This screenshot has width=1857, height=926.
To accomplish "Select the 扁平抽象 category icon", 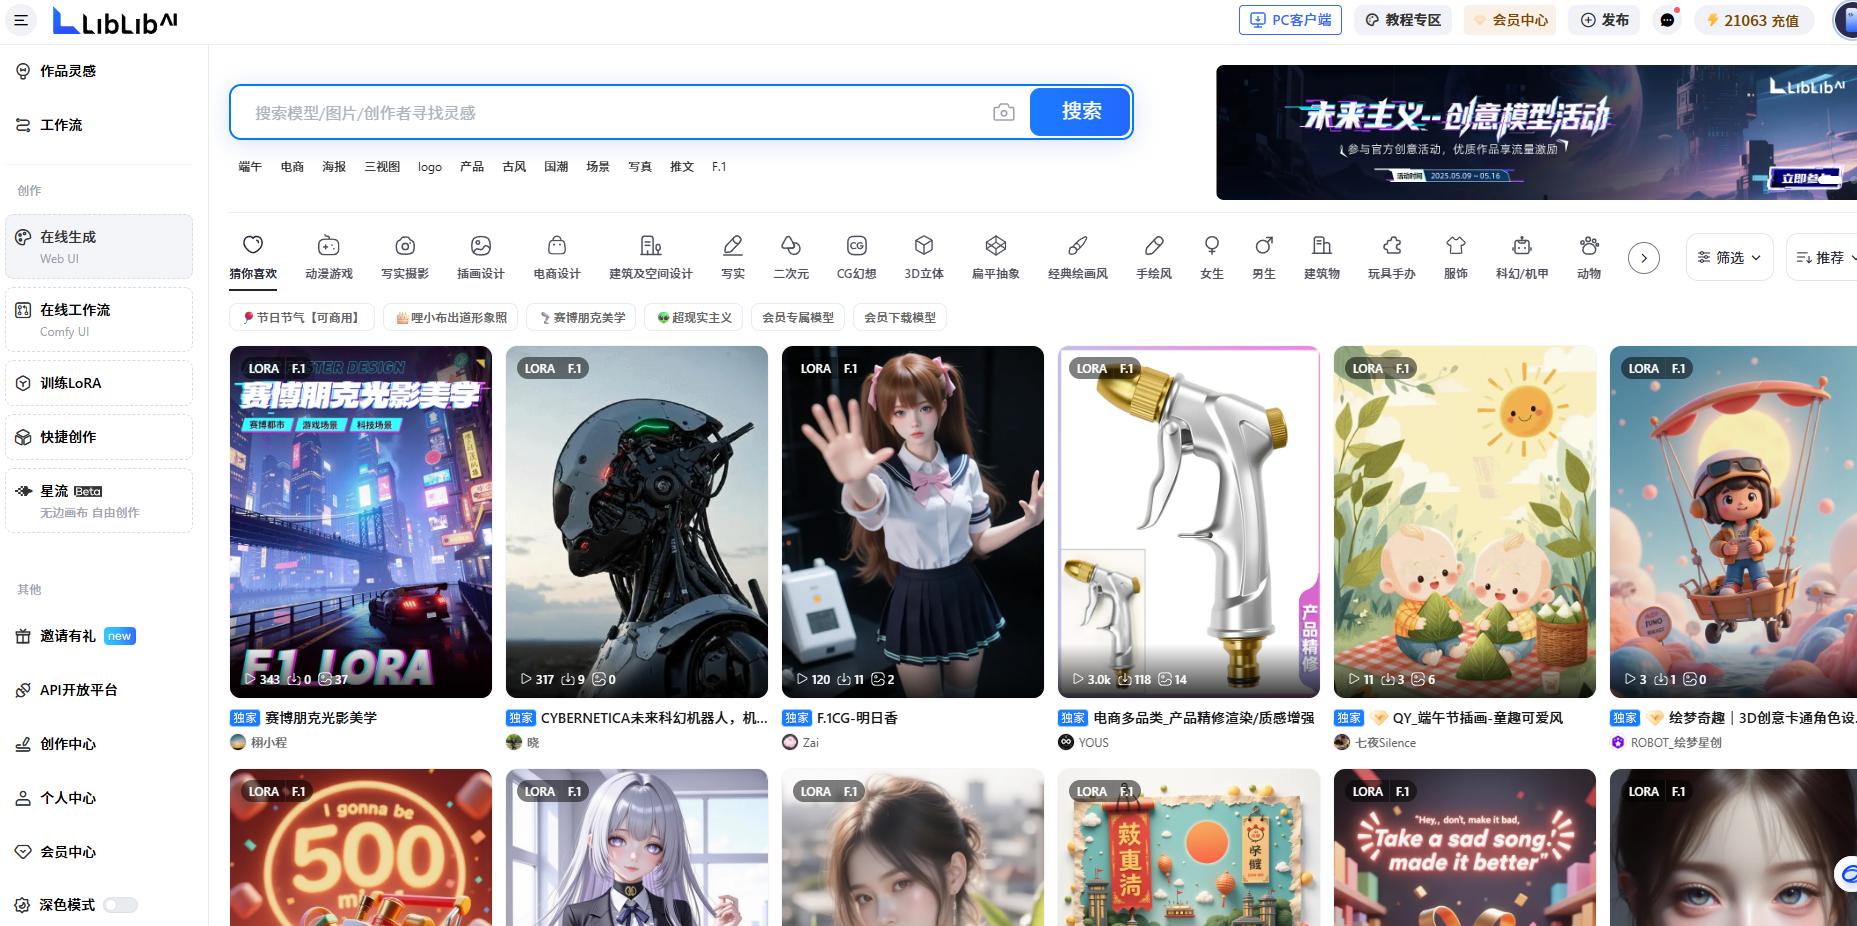I will 996,245.
